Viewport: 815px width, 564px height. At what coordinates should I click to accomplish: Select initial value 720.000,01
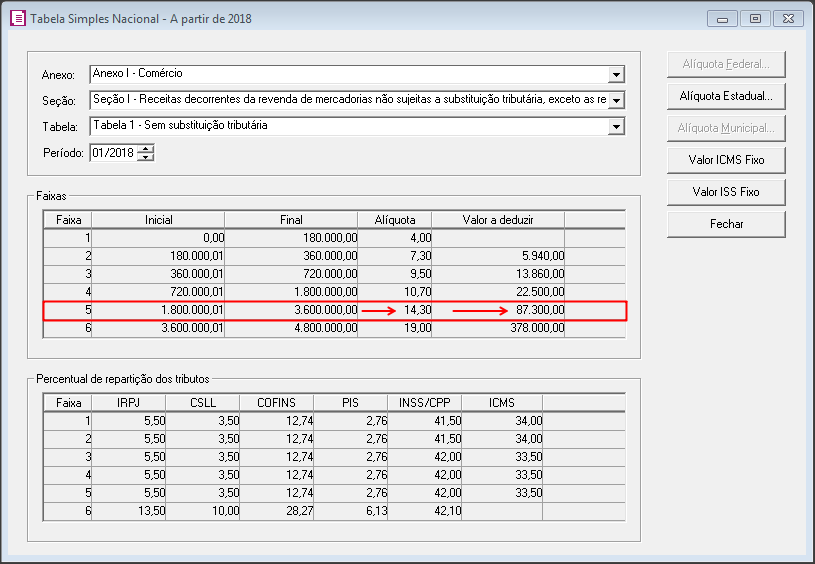point(159,292)
